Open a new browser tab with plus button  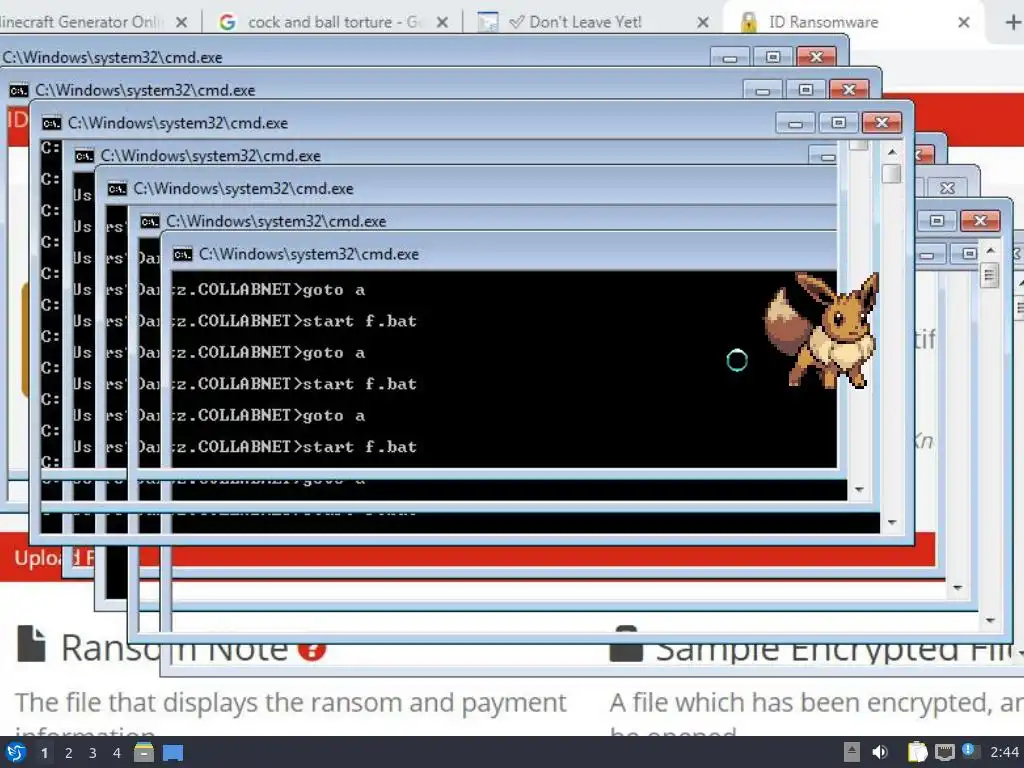1013,22
